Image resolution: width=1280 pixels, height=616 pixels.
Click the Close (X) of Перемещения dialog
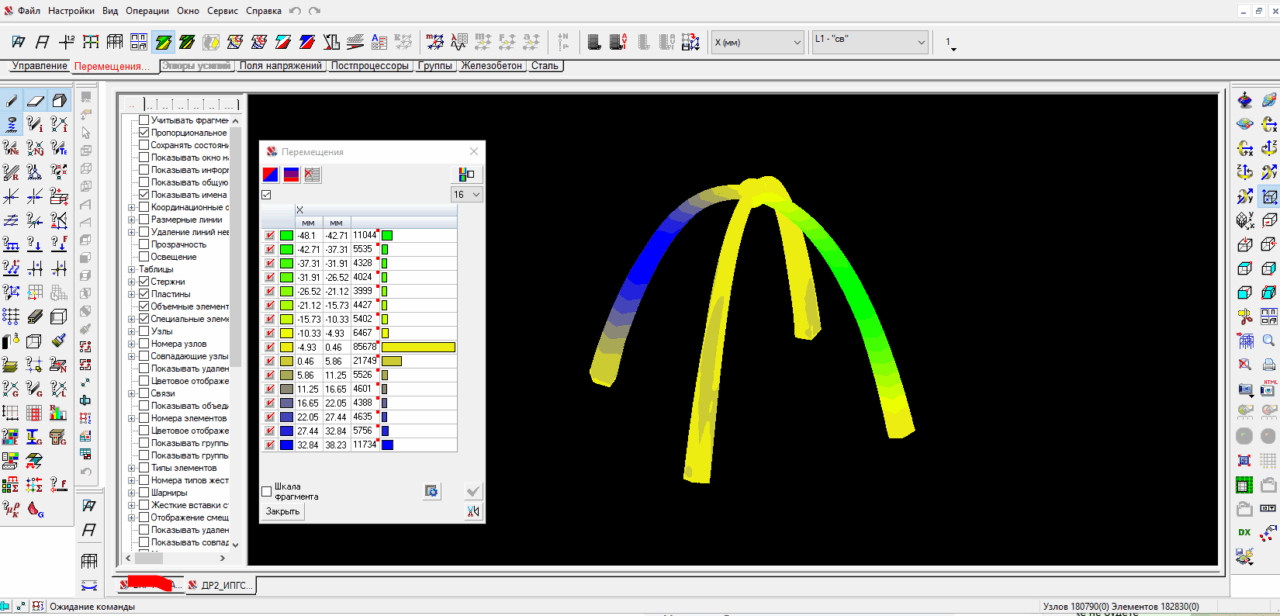point(474,151)
